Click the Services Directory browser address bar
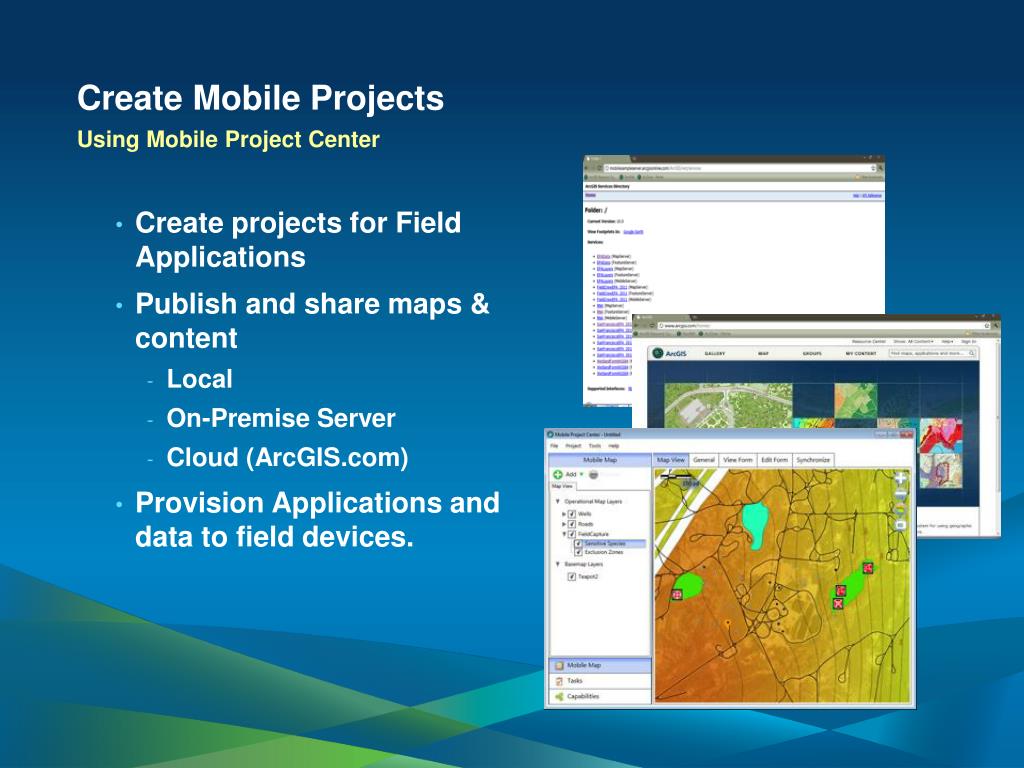Viewport: 1024px width, 768px height. tap(739, 168)
